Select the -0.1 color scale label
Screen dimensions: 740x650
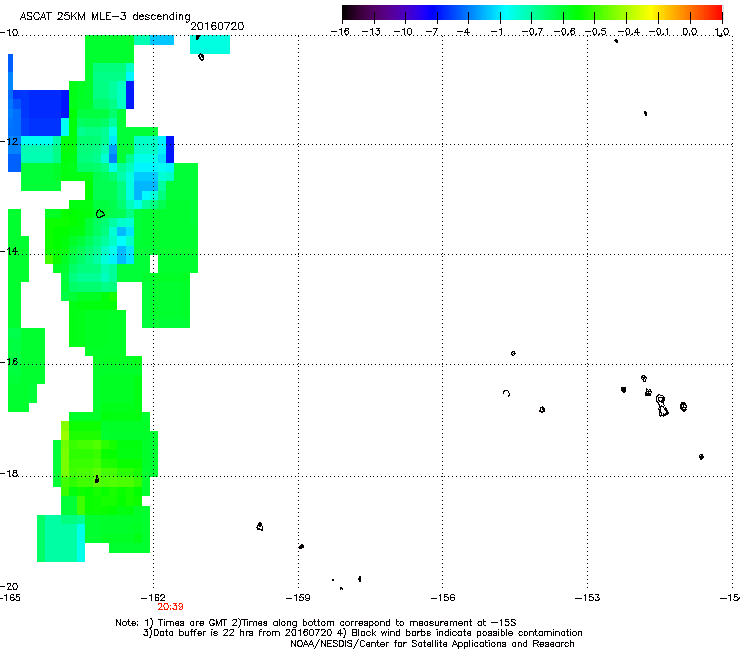click(660, 32)
